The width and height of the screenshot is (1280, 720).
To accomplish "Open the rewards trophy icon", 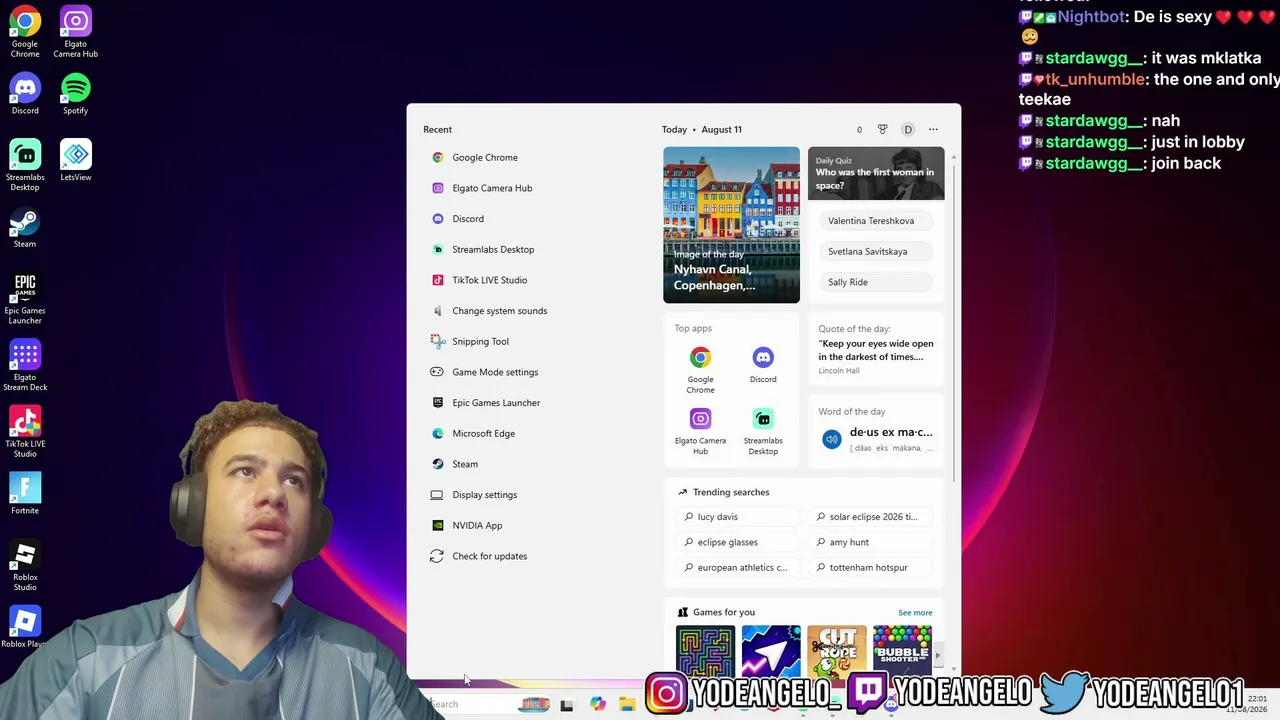I will tap(882, 129).
